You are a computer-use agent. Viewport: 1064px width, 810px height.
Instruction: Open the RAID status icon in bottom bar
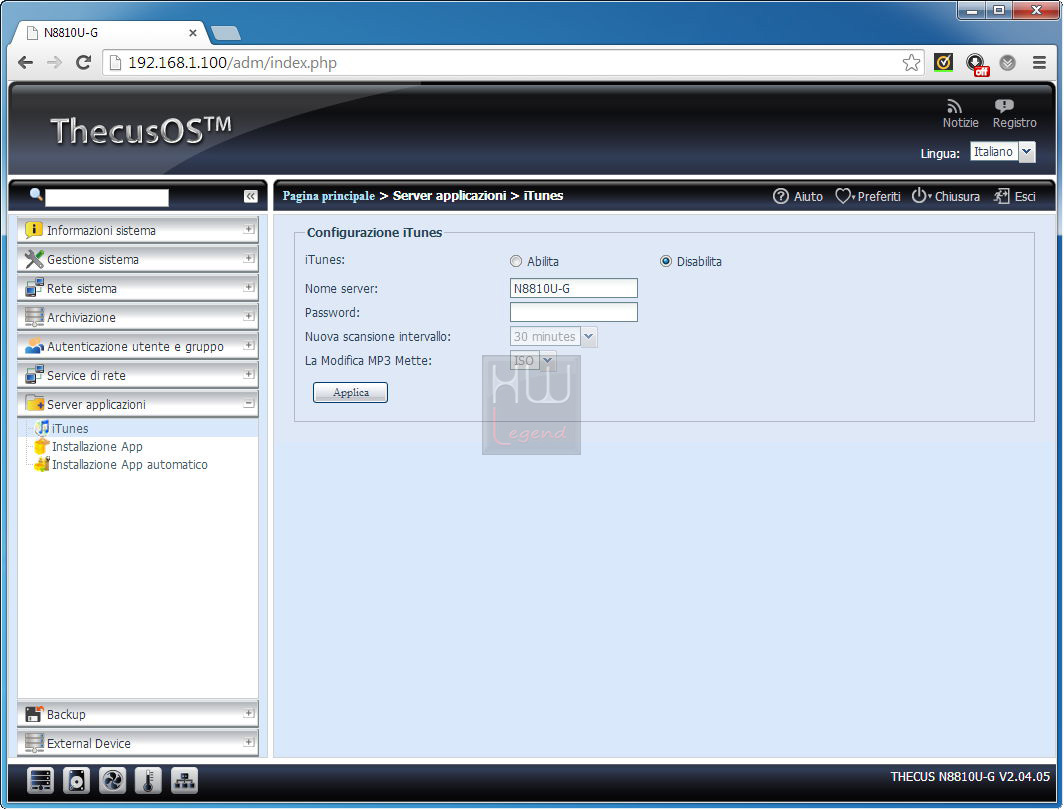[41, 781]
